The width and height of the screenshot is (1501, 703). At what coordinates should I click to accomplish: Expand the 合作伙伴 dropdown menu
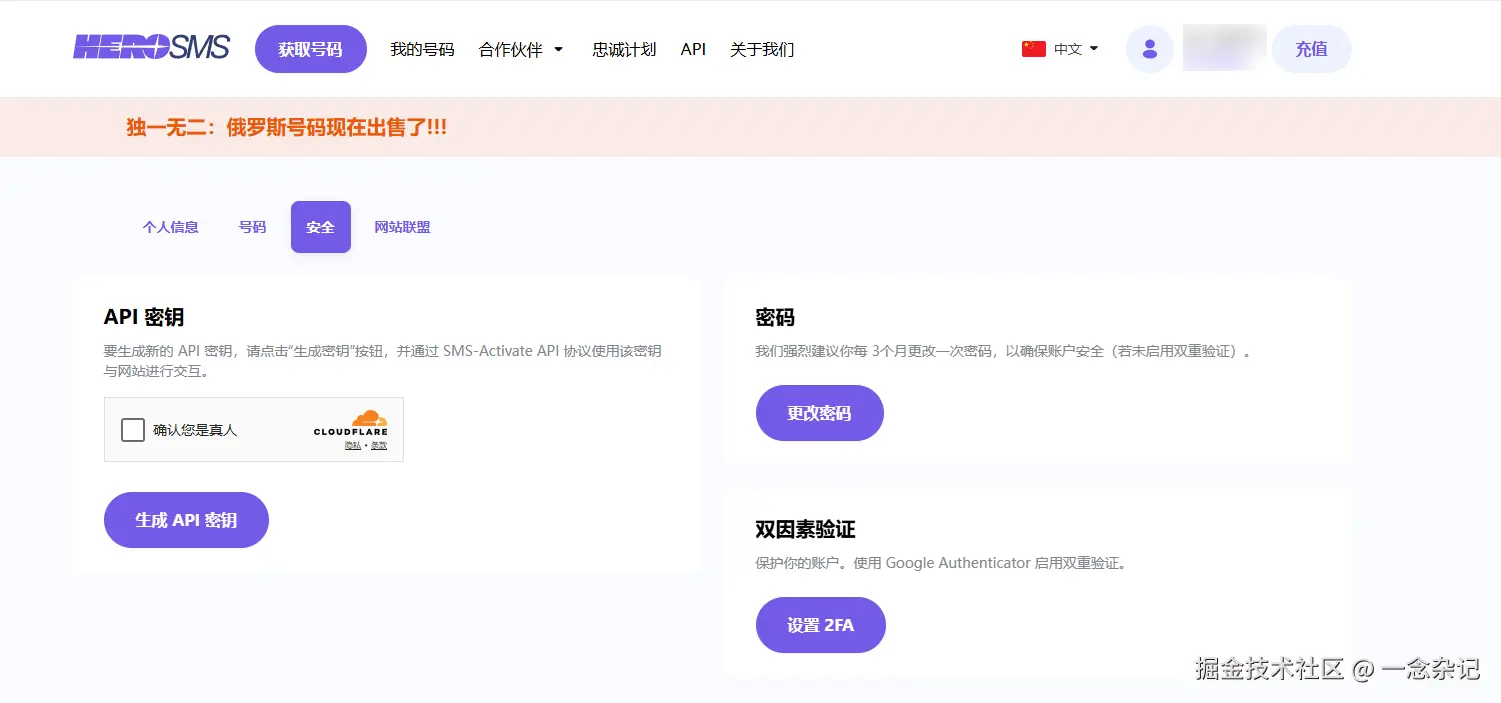521,49
